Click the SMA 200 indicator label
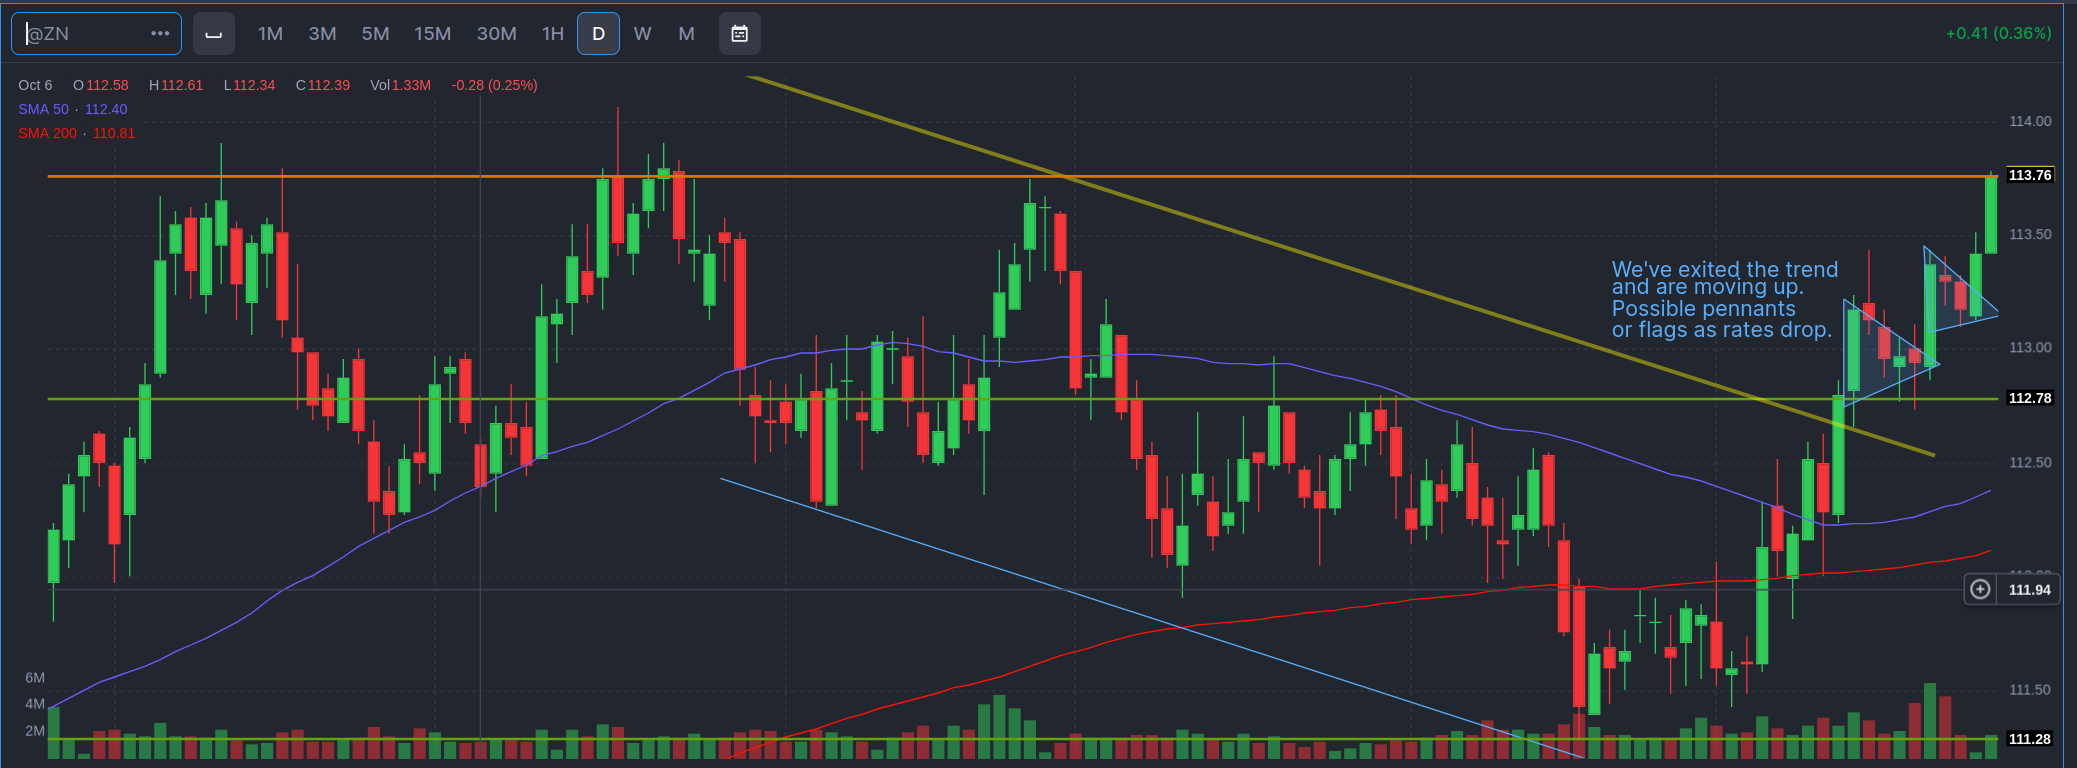 point(47,133)
